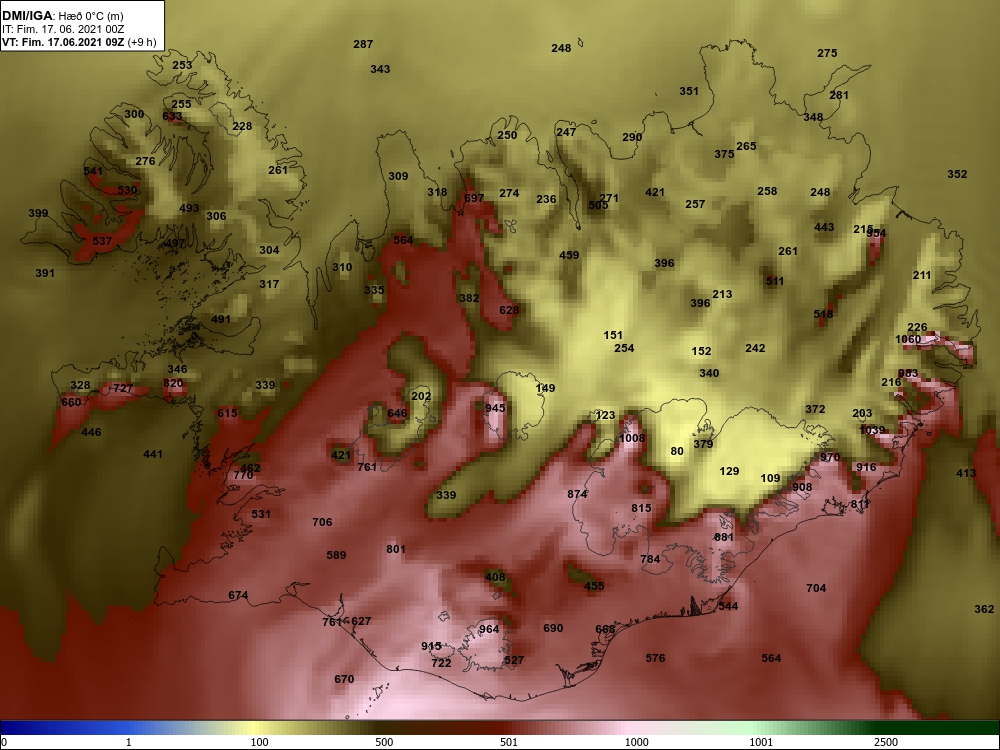Click the map value 646
Screen dimensions: 1000x750
[x=397, y=413]
